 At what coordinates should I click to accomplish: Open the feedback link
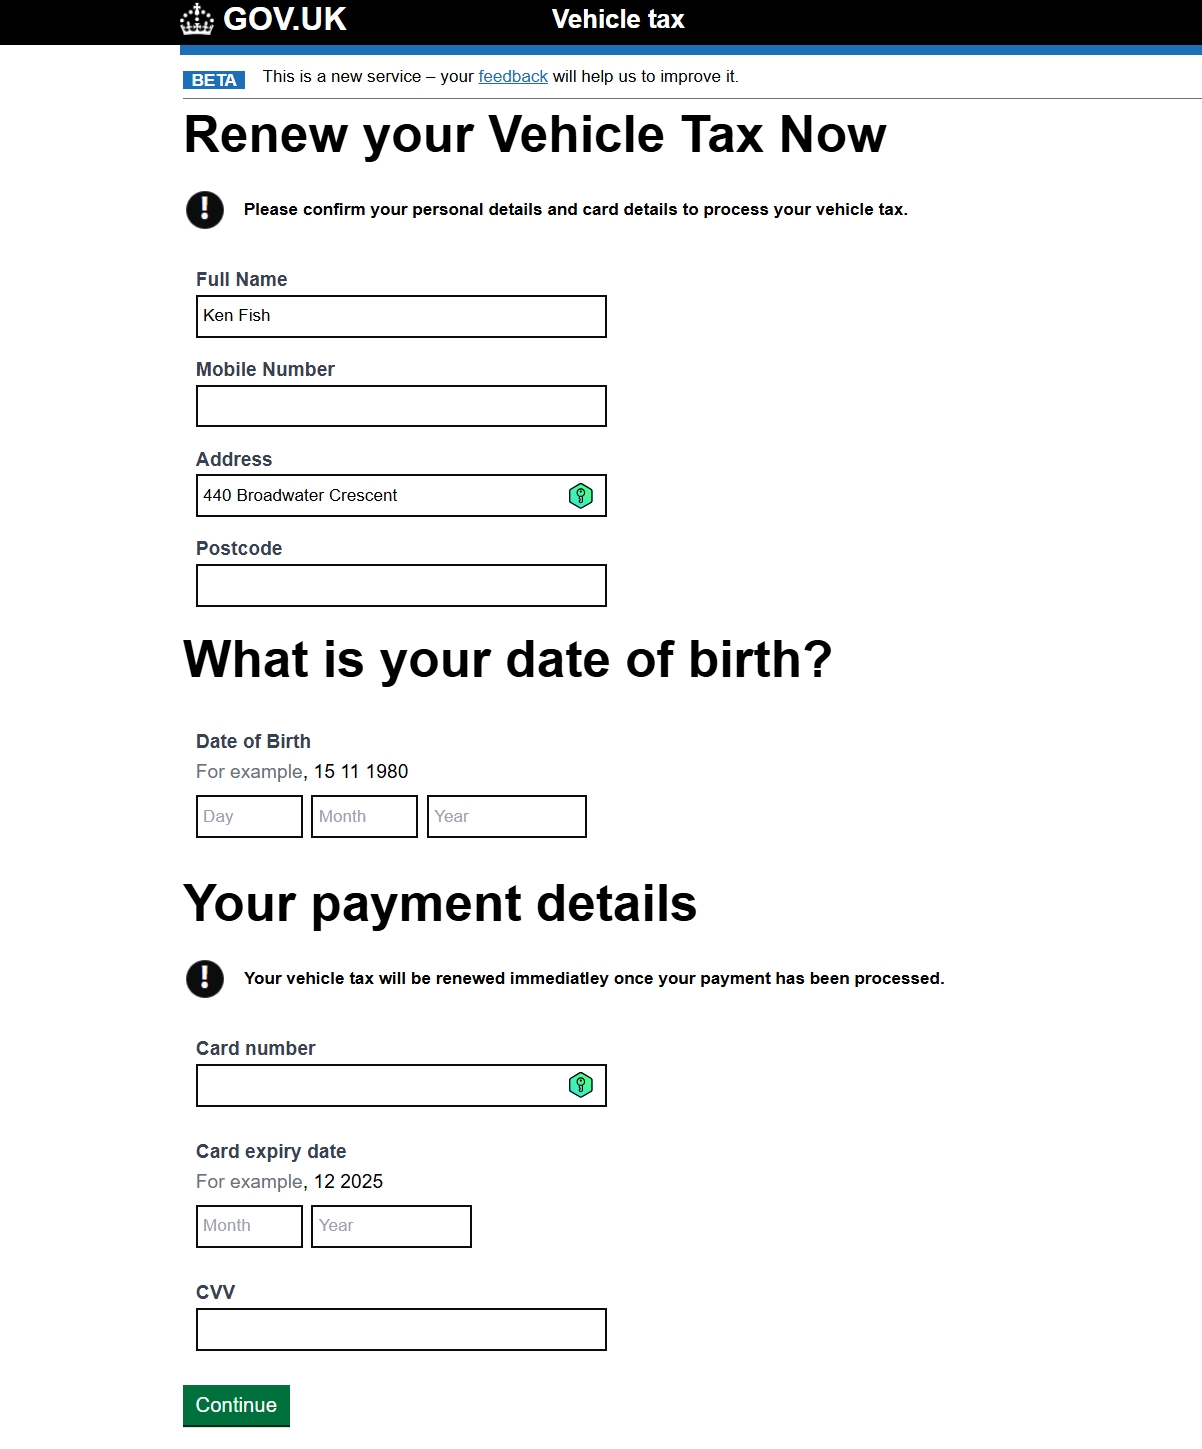(x=513, y=77)
